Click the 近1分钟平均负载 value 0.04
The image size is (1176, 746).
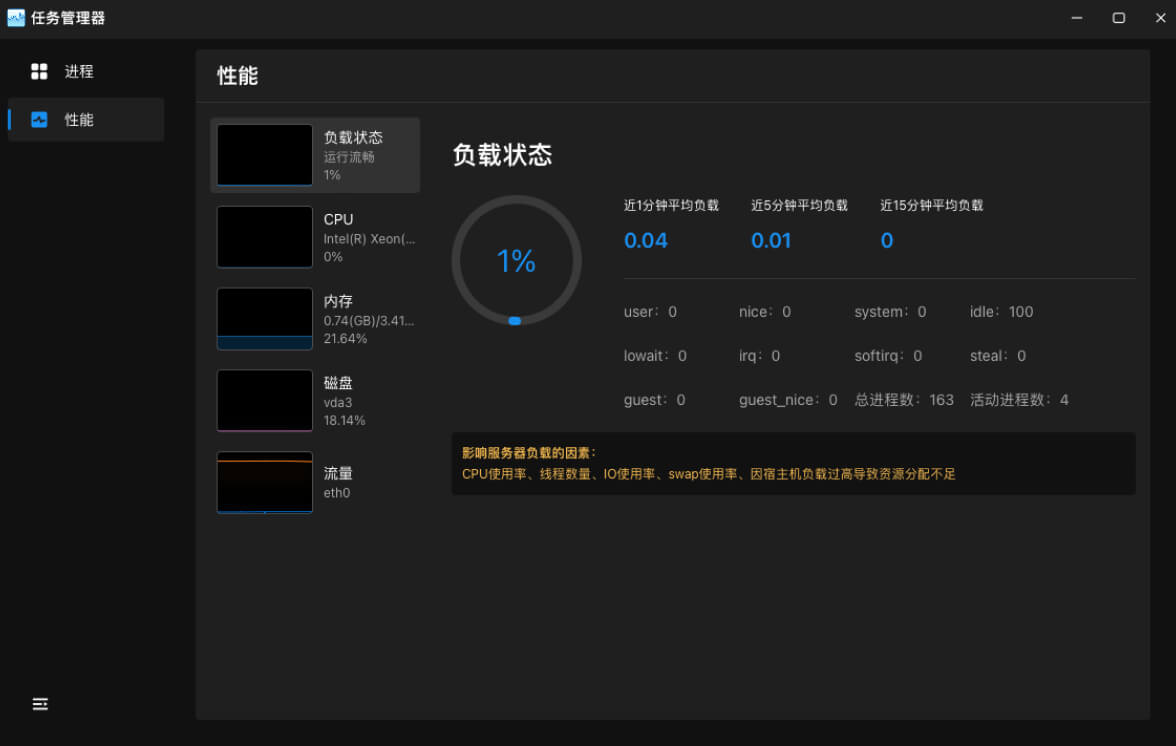click(646, 241)
